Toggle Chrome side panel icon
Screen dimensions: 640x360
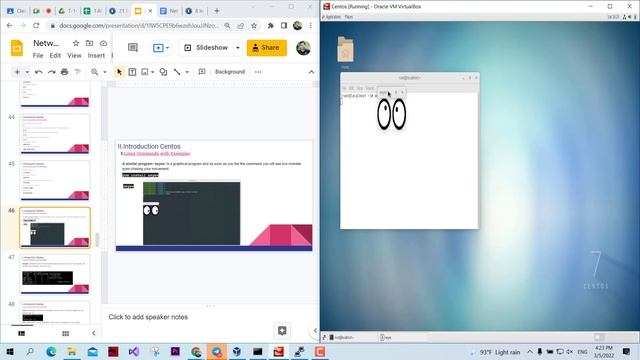click(x=284, y=25)
